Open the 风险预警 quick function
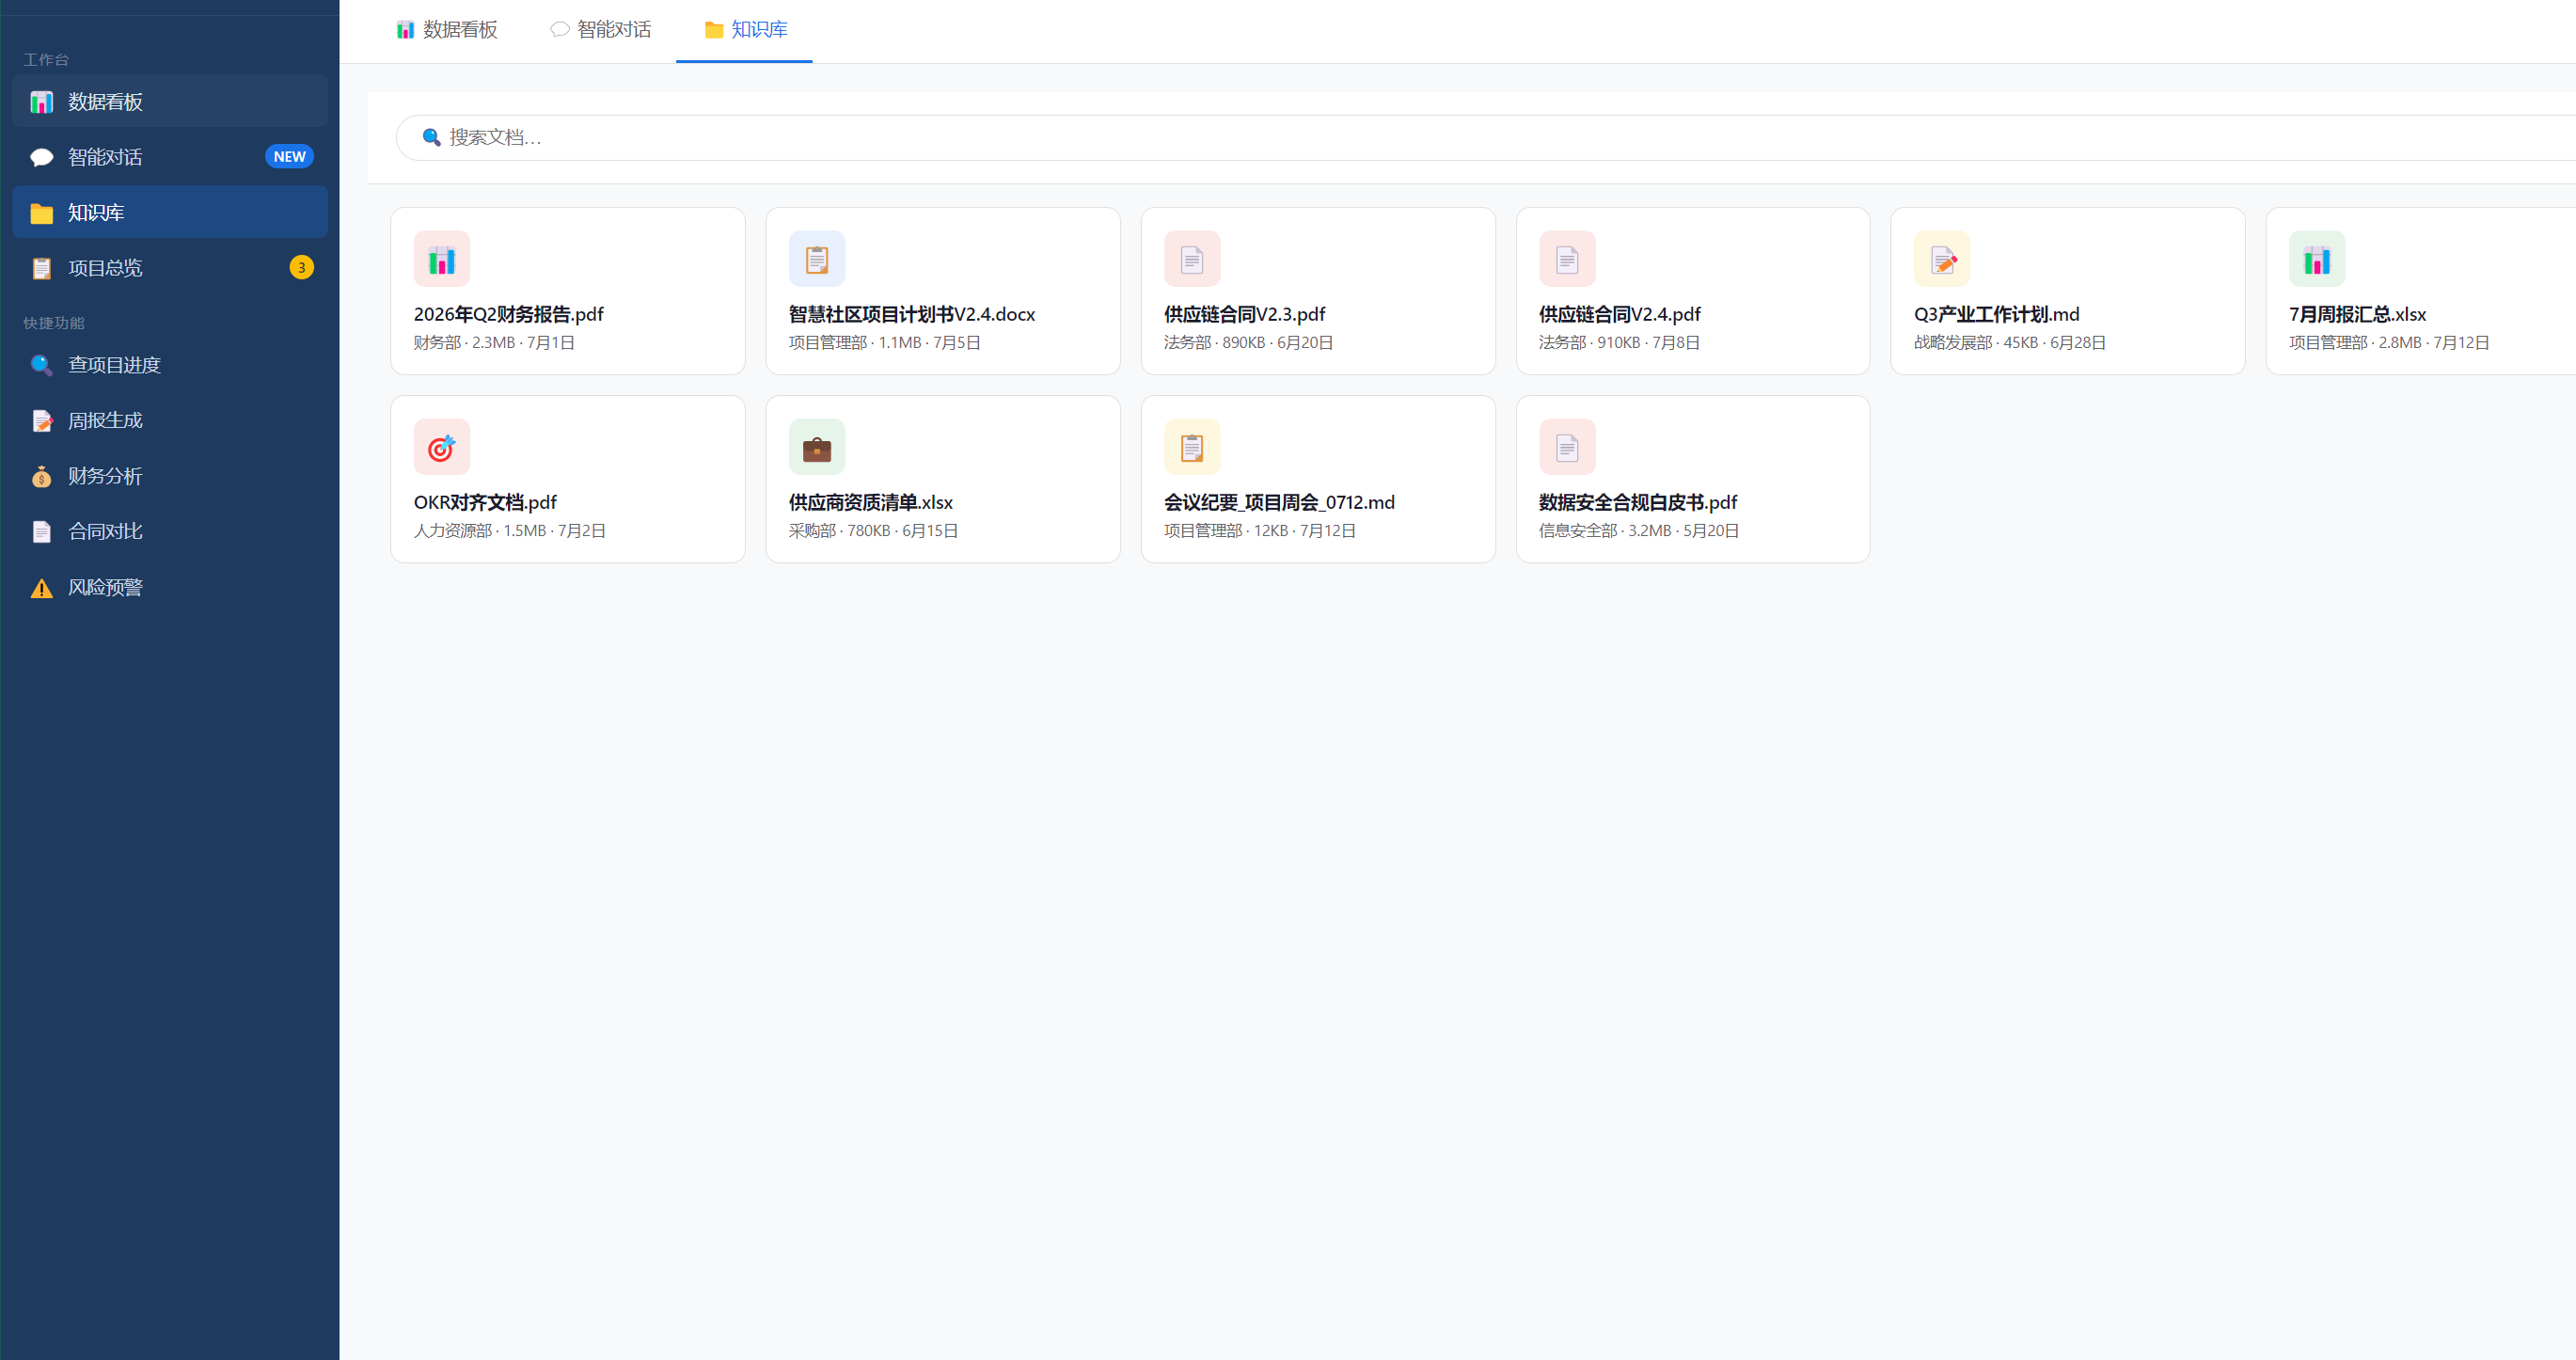The height and width of the screenshot is (1360, 2576). click(170, 588)
